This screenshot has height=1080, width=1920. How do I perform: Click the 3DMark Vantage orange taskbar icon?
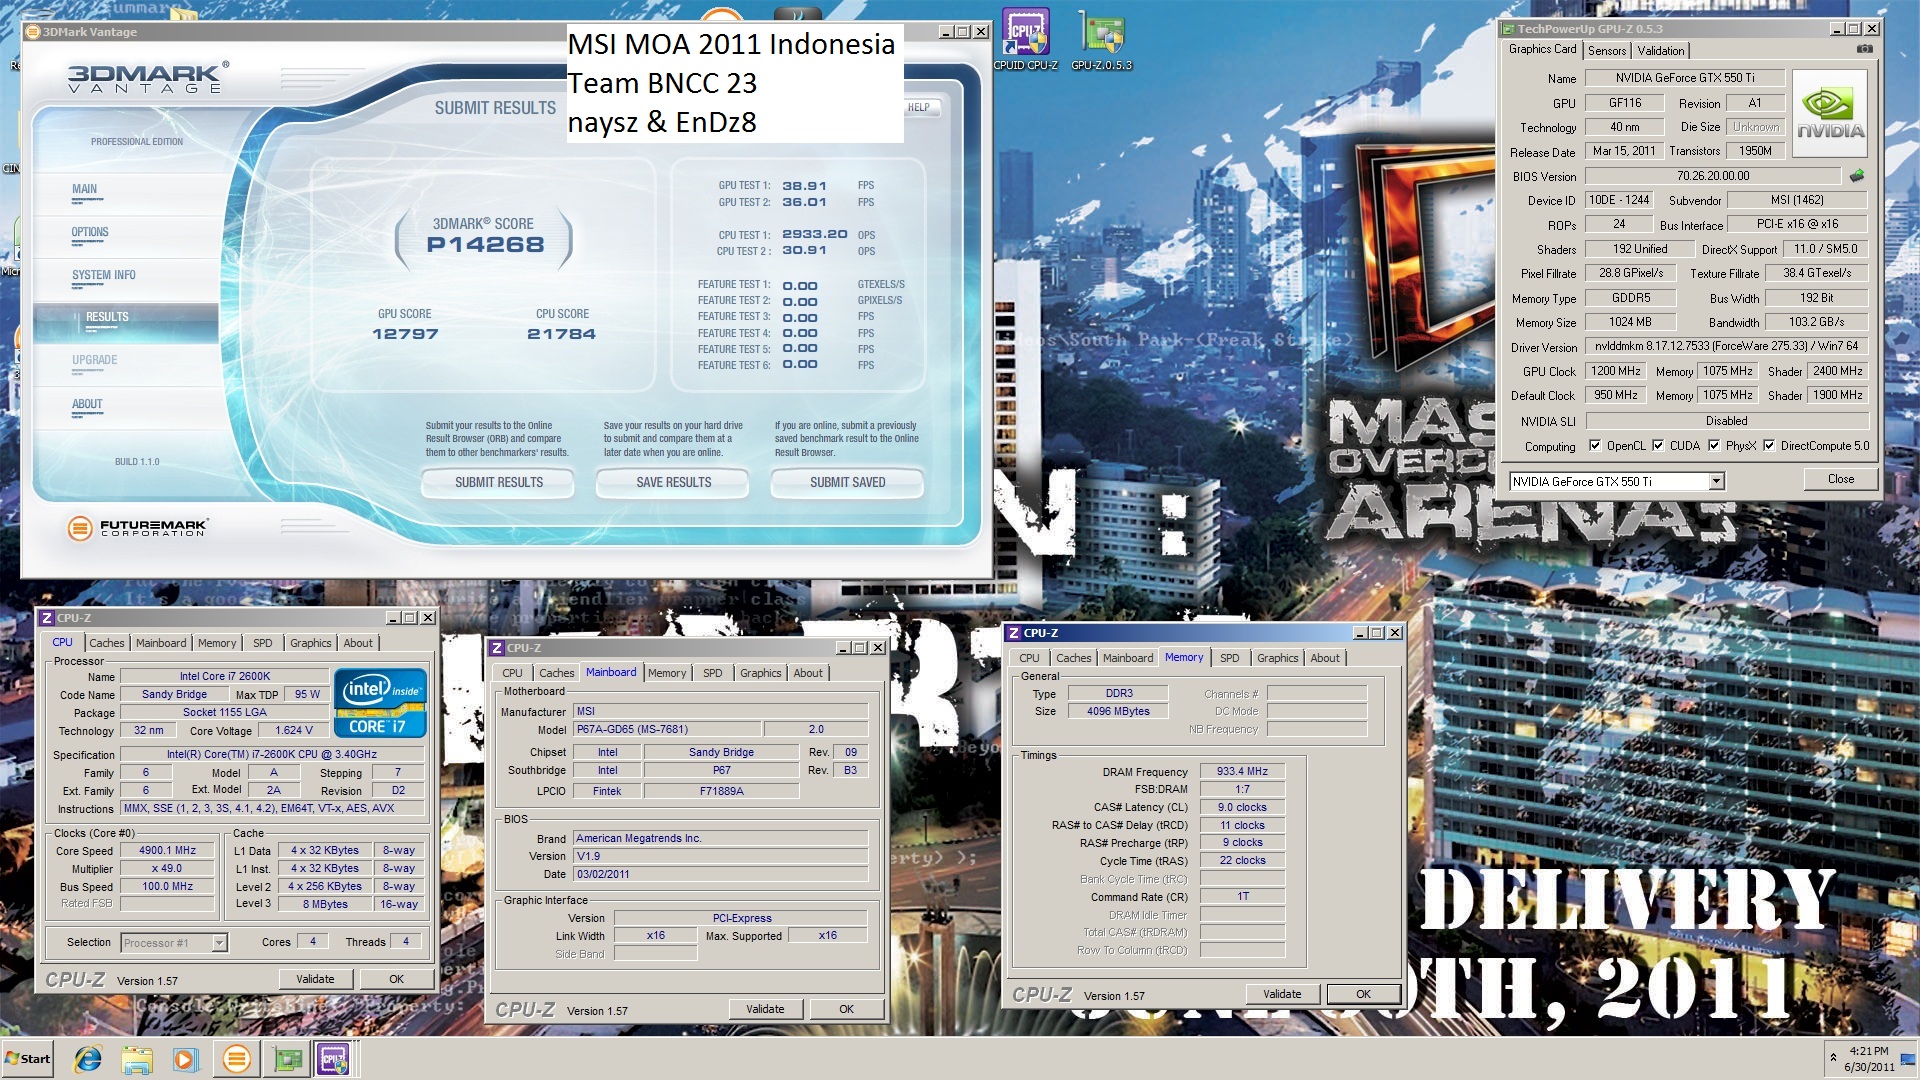[236, 1059]
